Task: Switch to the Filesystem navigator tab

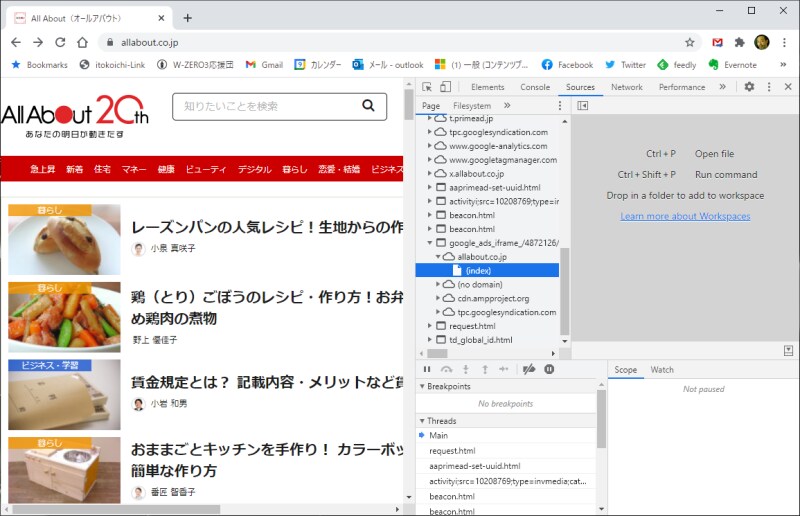Action: [472, 106]
